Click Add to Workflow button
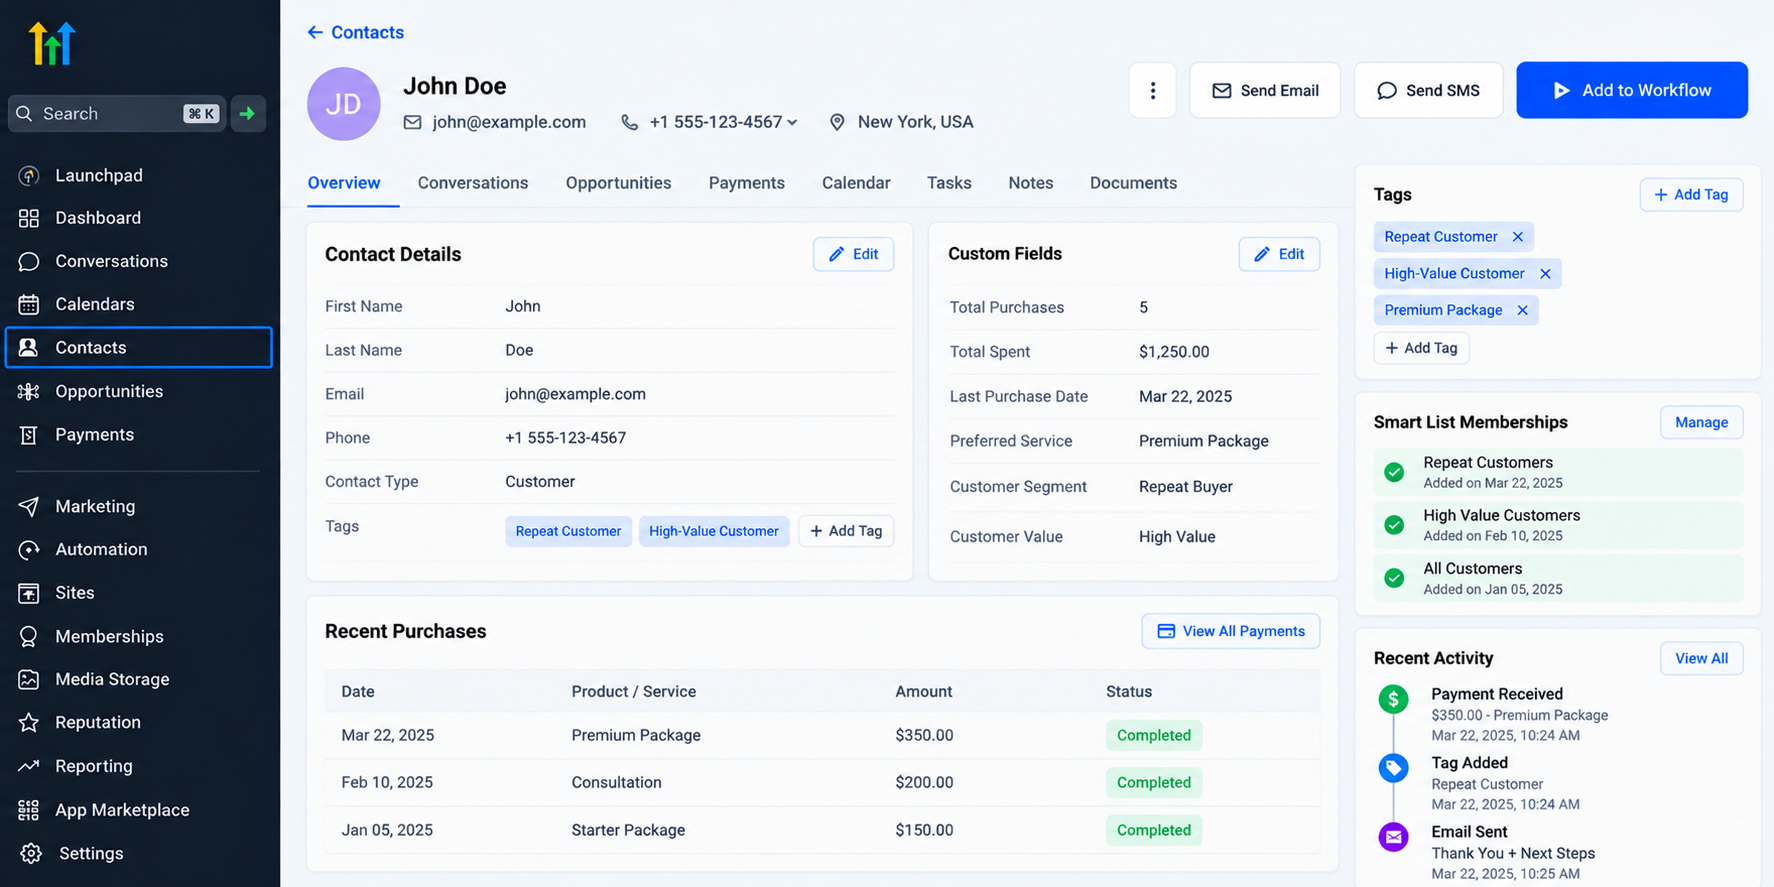 [1632, 90]
